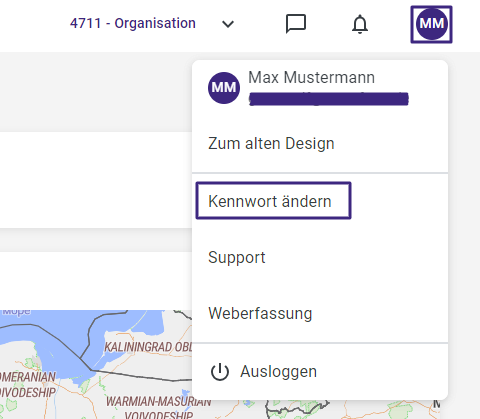Click the Warmian-Masurian Voivodeship map label
This screenshot has width=480, height=419.
[x=159, y=408]
